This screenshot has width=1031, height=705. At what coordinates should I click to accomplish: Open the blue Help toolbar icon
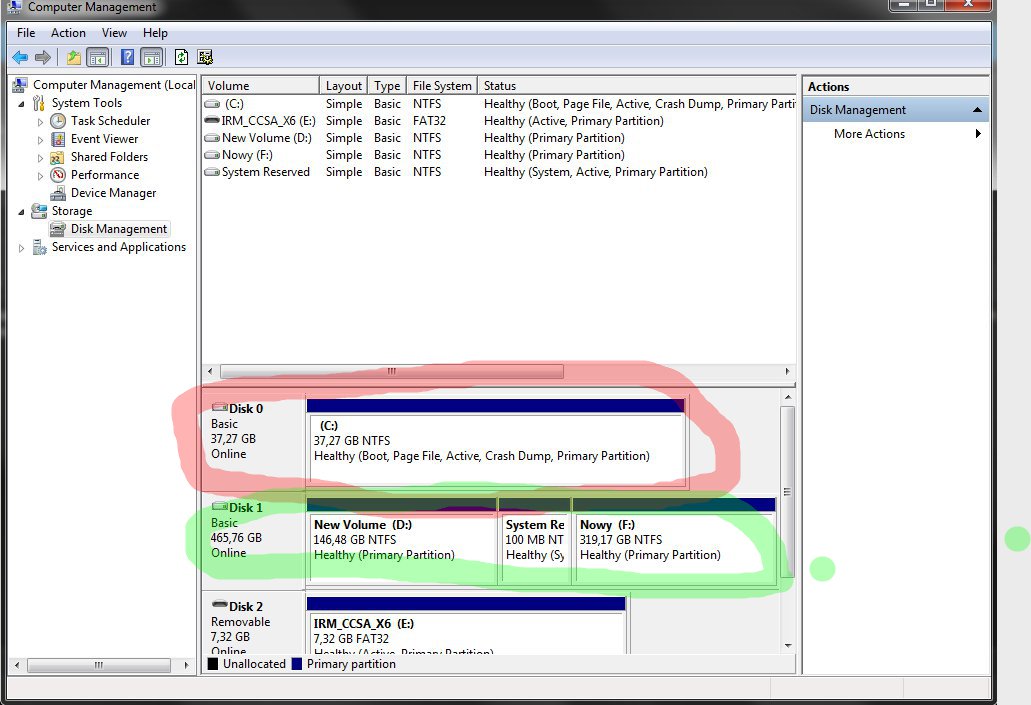click(128, 58)
